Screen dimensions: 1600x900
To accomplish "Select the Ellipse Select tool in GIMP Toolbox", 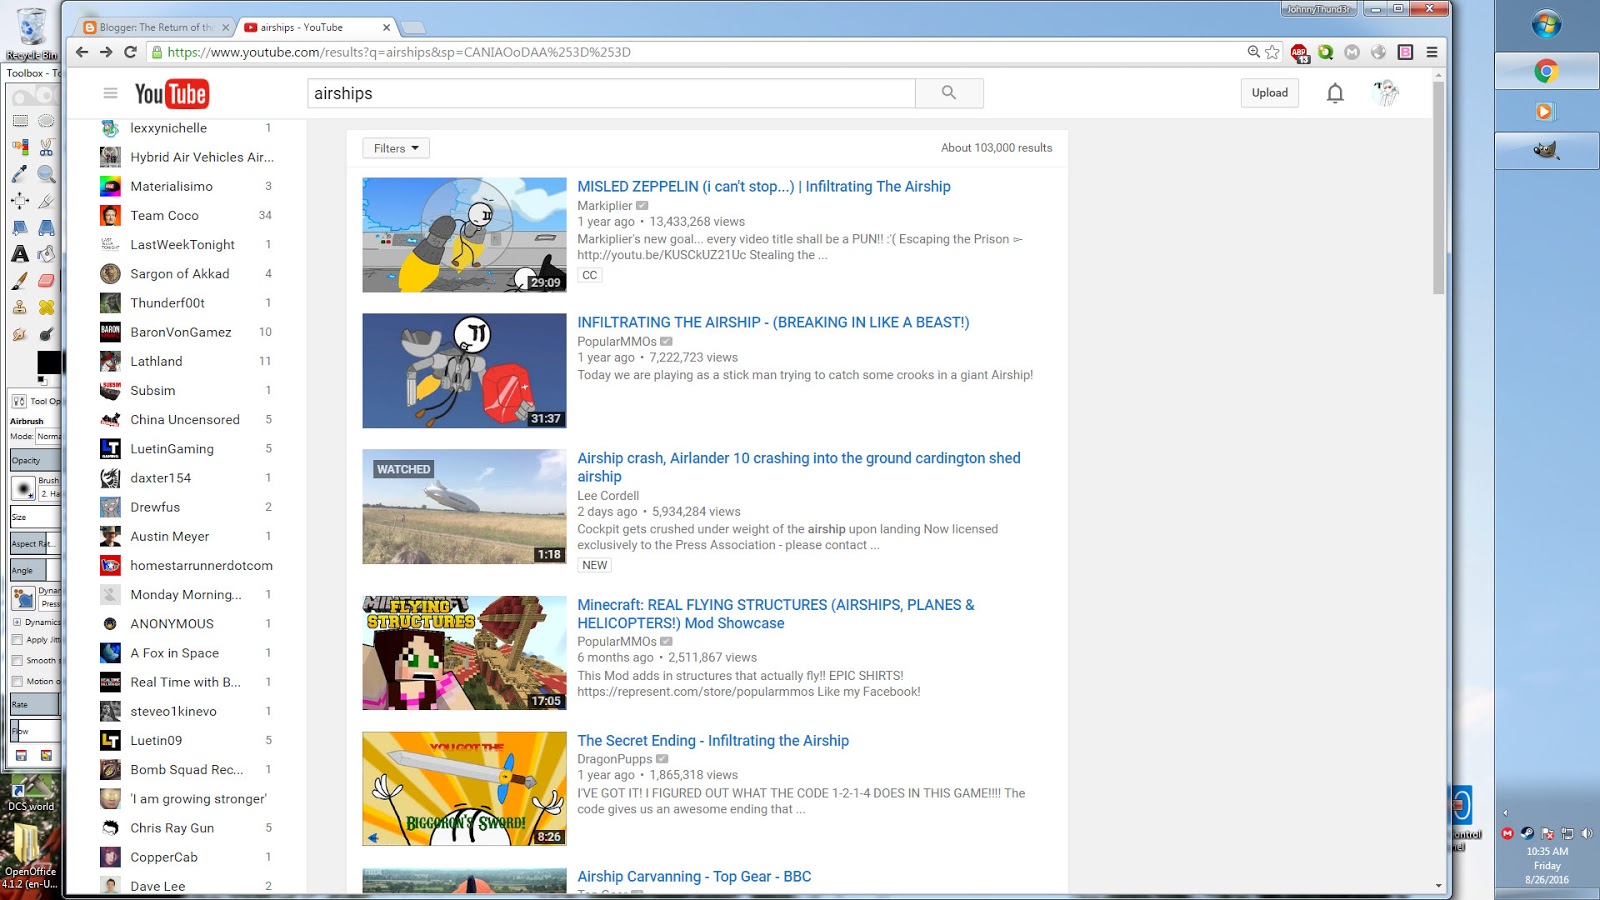I will (46, 121).
